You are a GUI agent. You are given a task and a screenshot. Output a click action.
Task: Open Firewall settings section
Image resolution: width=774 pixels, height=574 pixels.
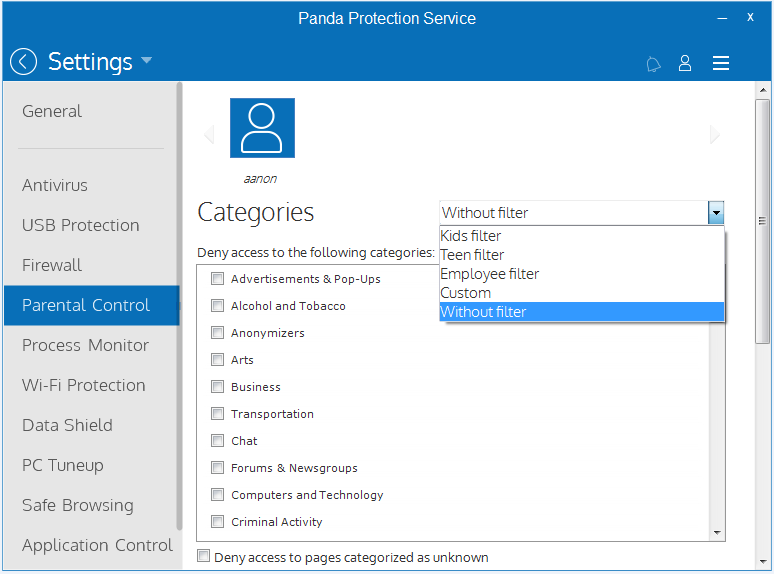pos(52,265)
